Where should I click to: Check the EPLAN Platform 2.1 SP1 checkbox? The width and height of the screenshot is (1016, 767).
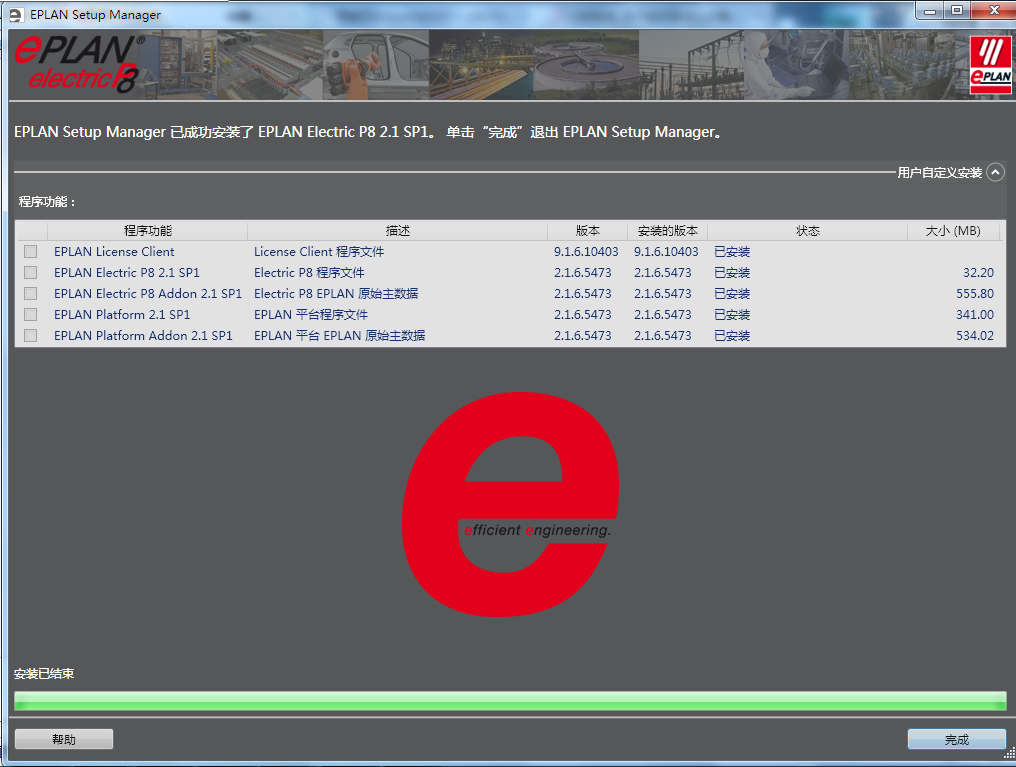pyautogui.click(x=31, y=315)
